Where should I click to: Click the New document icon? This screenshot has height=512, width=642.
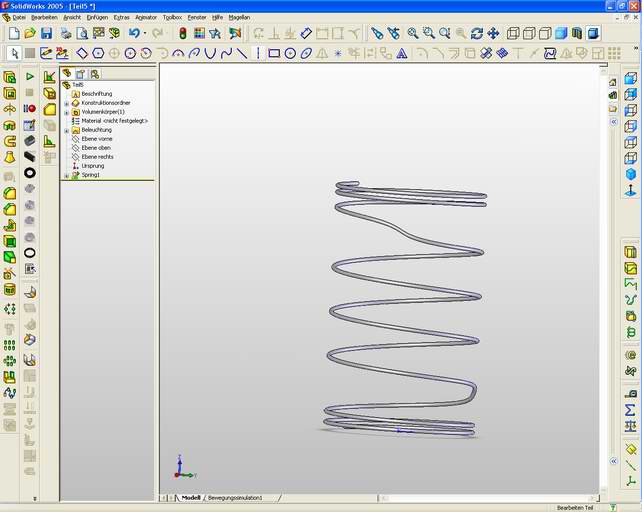tap(14, 33)
